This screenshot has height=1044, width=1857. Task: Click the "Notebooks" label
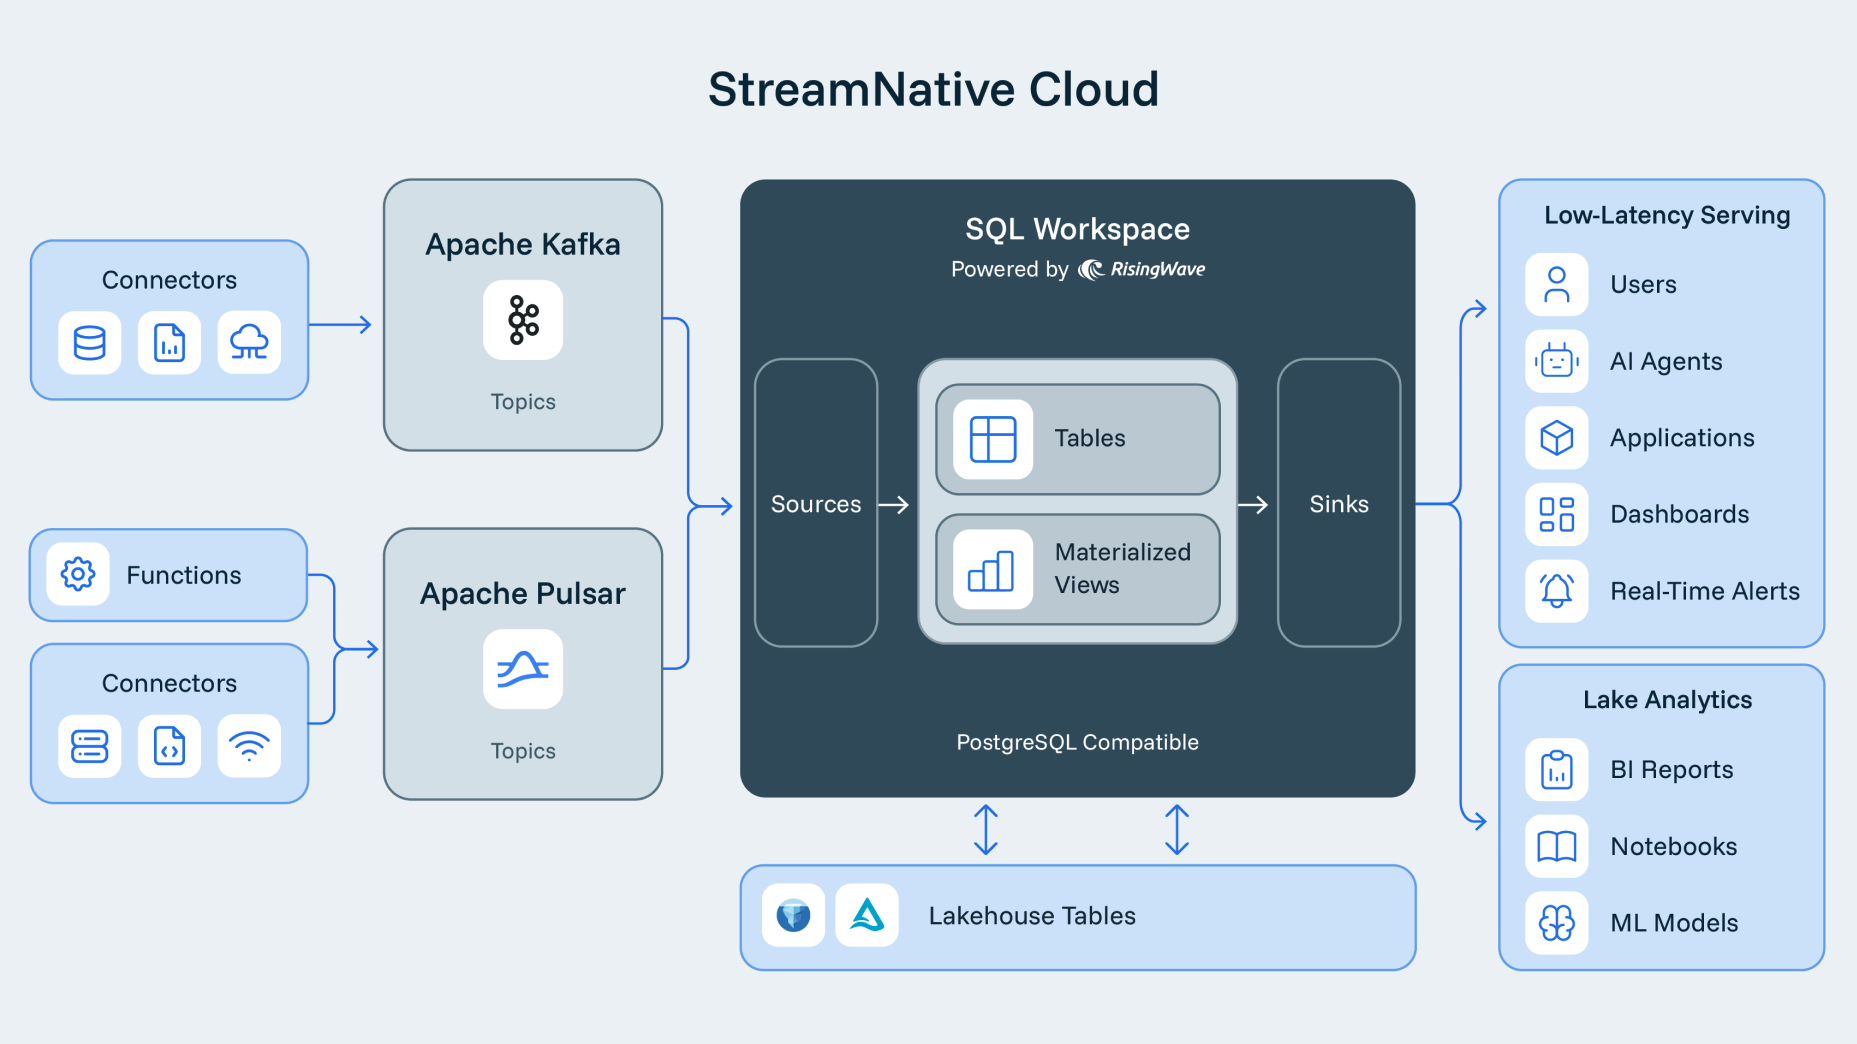[x=1674, y=847]
